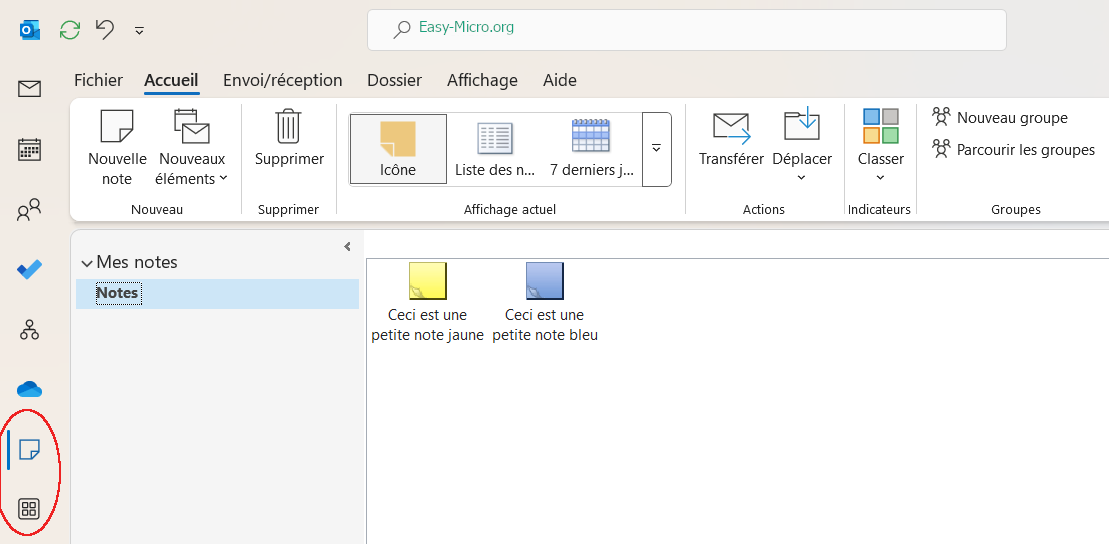Screen dimensions: 1109x544
Task: Open the More apps grid icon
Action: (x=29, y=509)
